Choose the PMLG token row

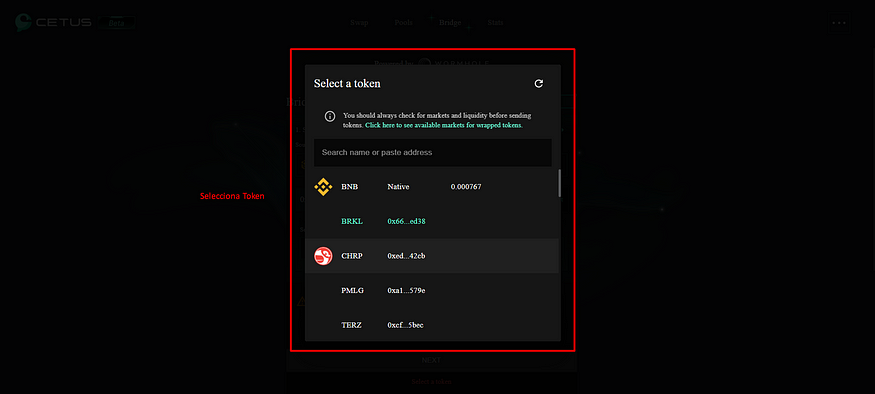[x=432, y=291]
